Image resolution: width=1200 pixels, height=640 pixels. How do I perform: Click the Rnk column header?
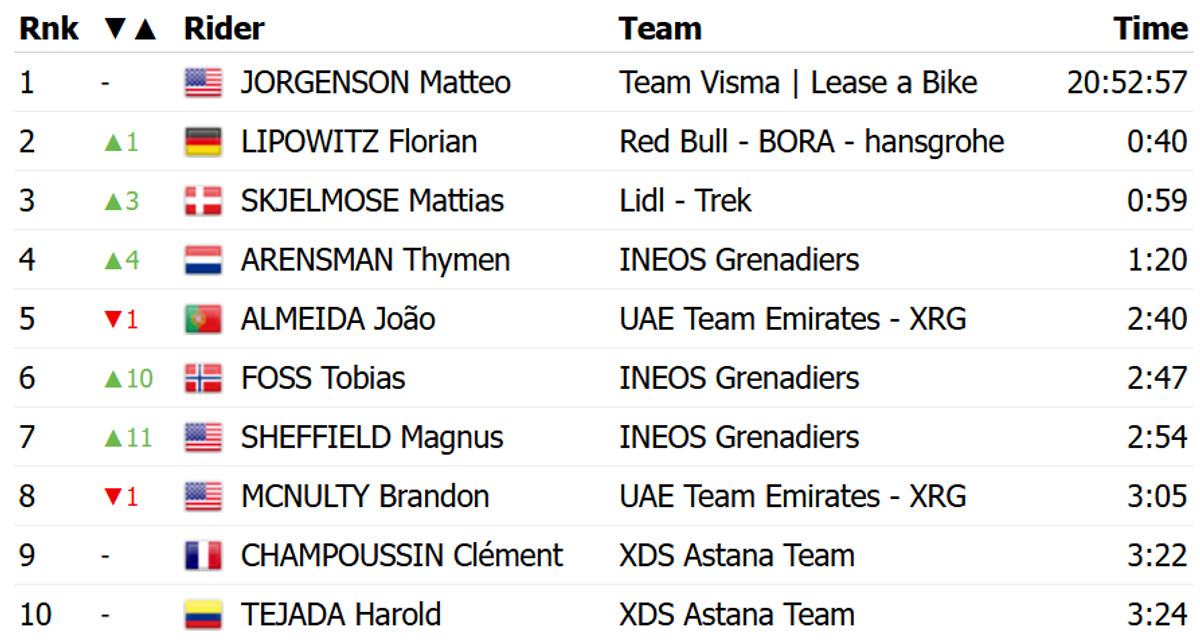49,29
